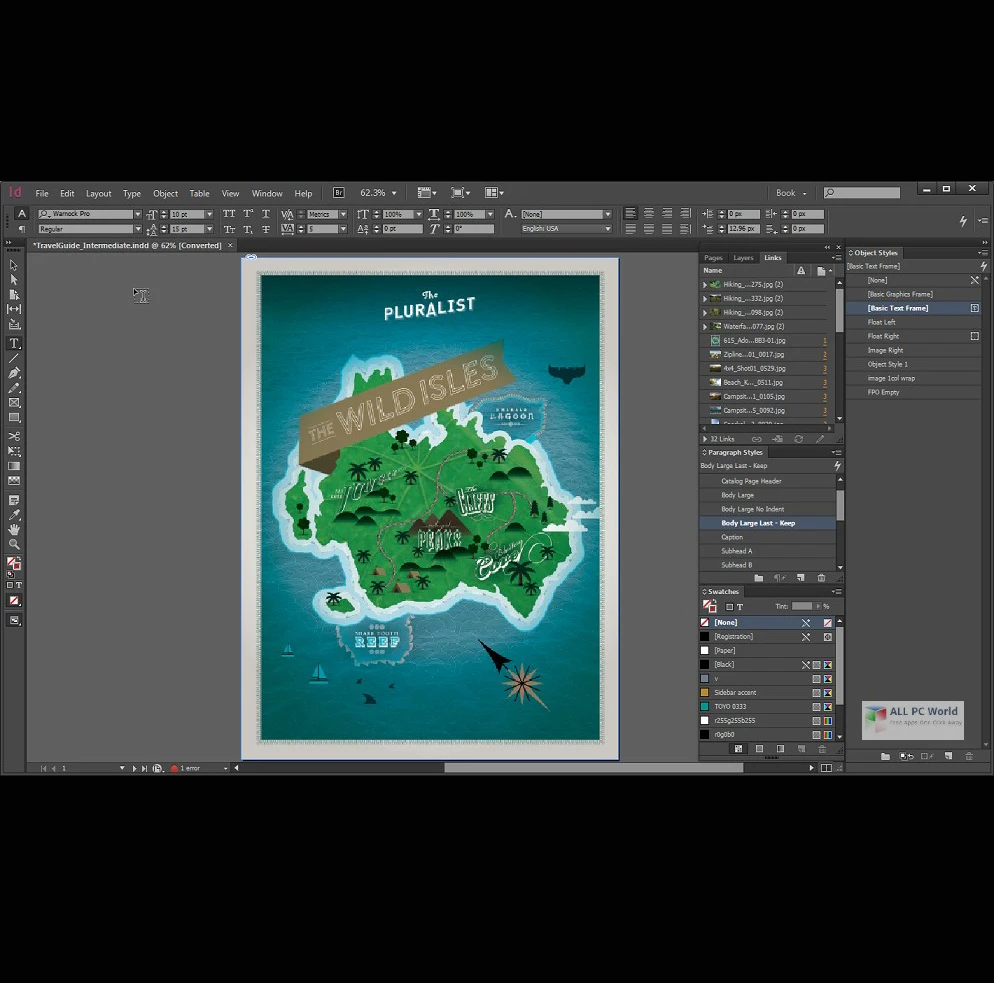Select the Zoom magnifier tool

[x=14, y=544]
